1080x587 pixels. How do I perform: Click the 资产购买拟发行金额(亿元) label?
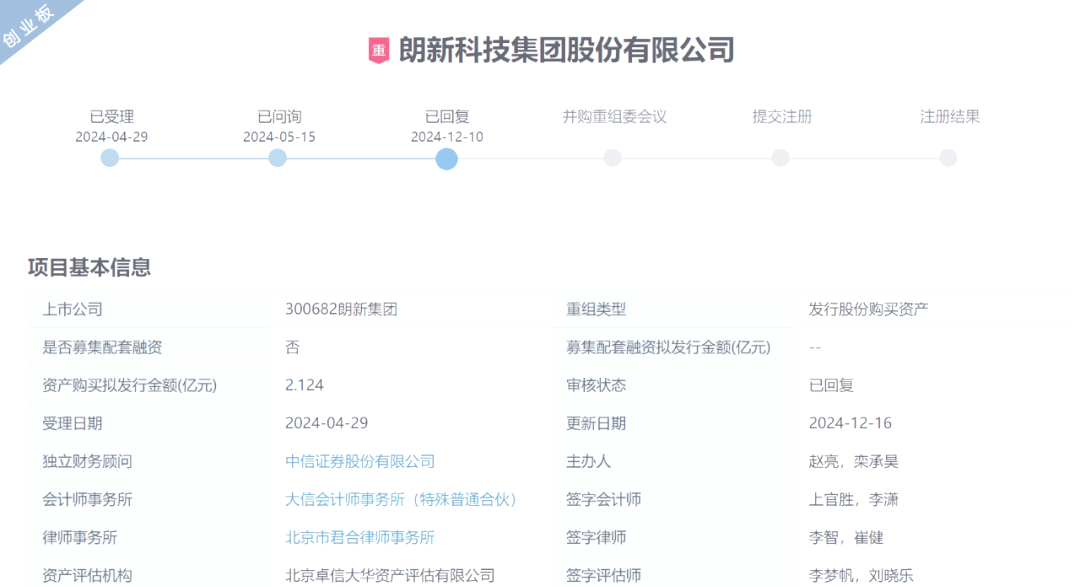click(129, 385)
